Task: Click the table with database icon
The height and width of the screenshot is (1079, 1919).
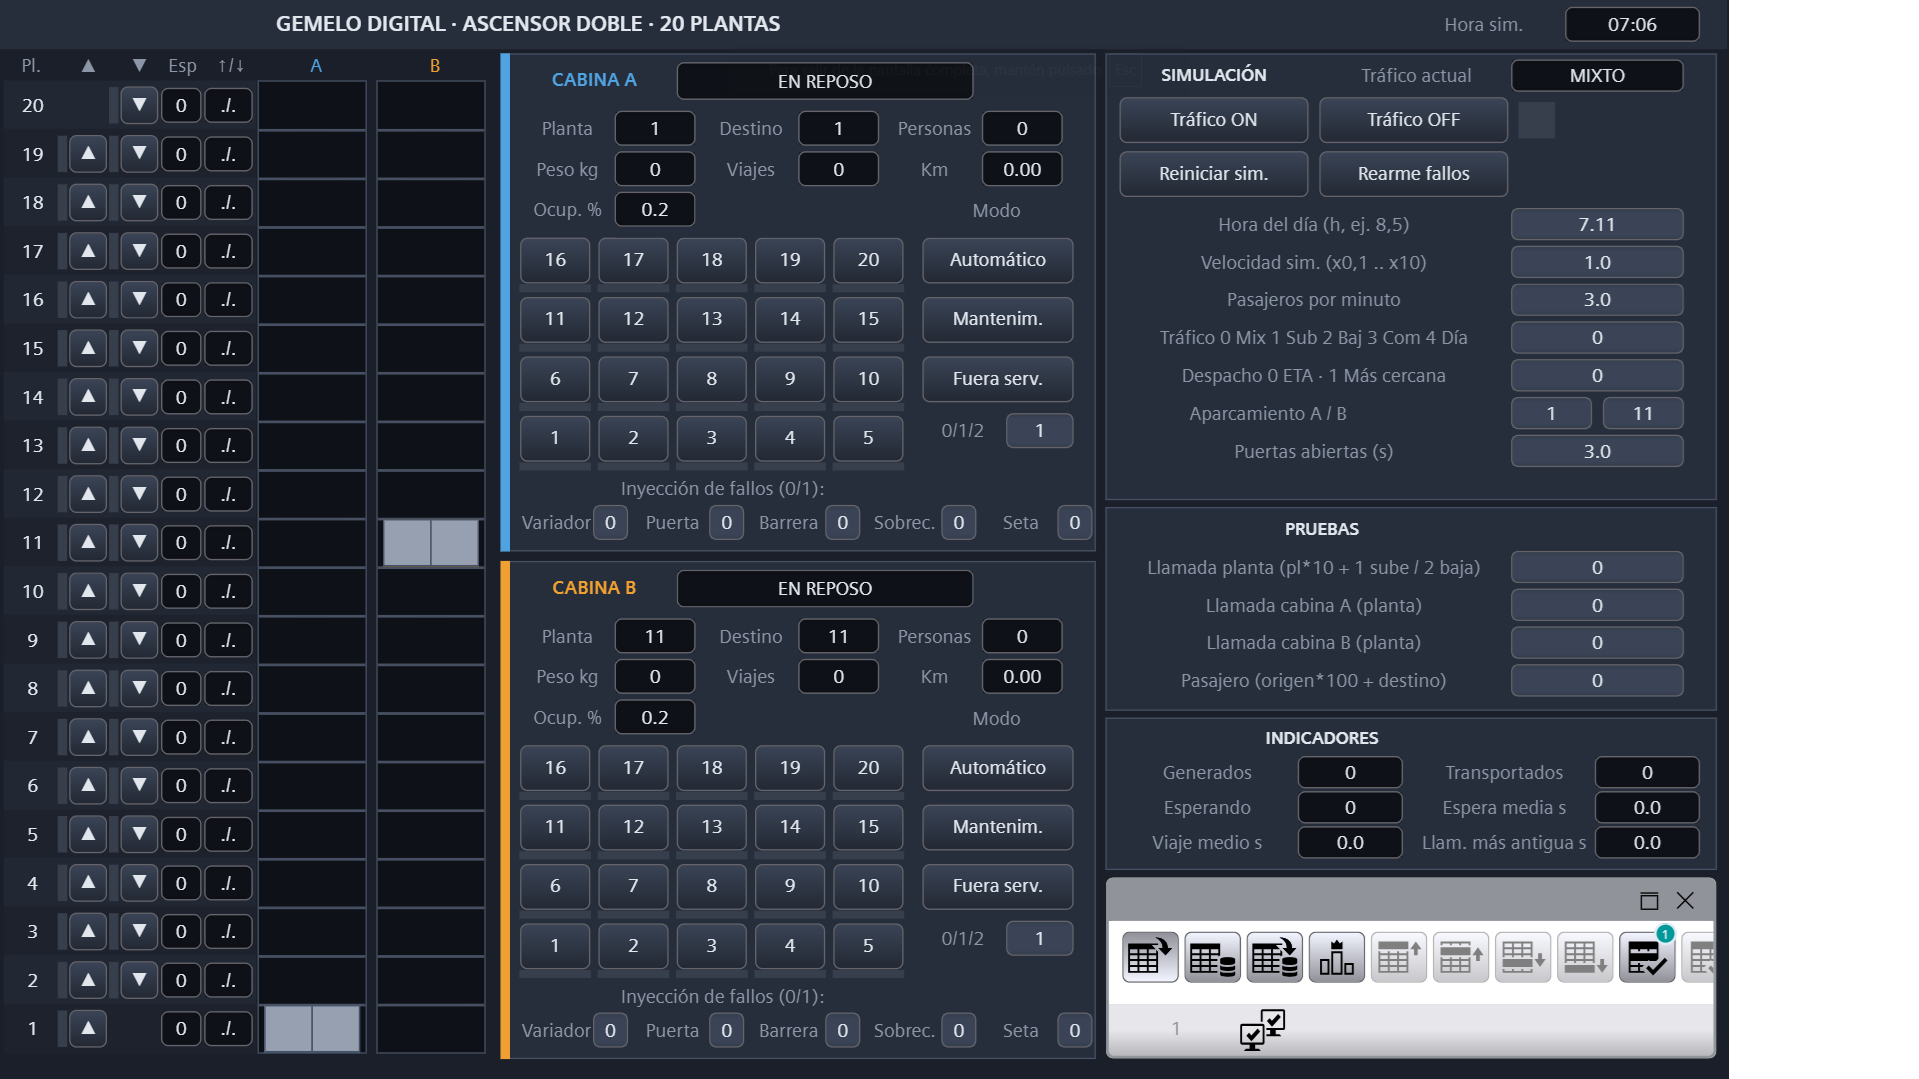Action: click(1212, 958)
